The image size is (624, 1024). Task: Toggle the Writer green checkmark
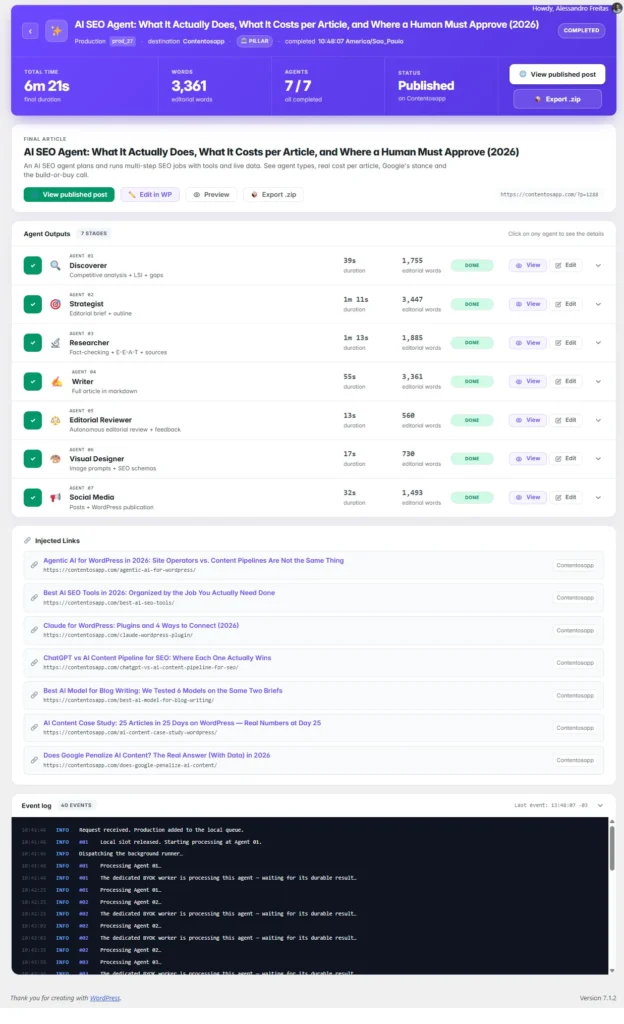click(x=33, y=381)
